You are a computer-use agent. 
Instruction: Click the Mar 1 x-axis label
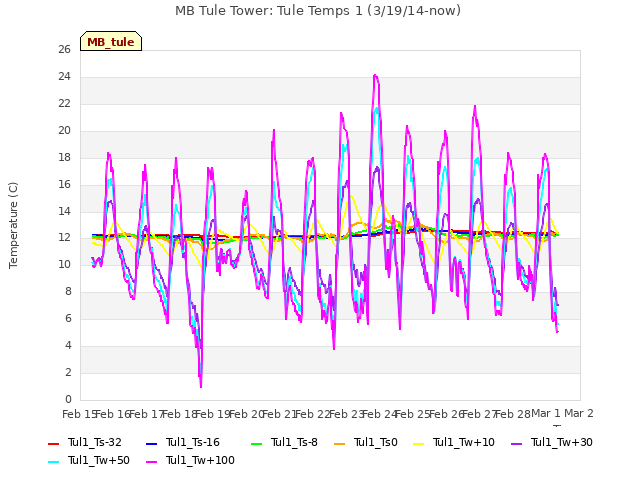546,413
